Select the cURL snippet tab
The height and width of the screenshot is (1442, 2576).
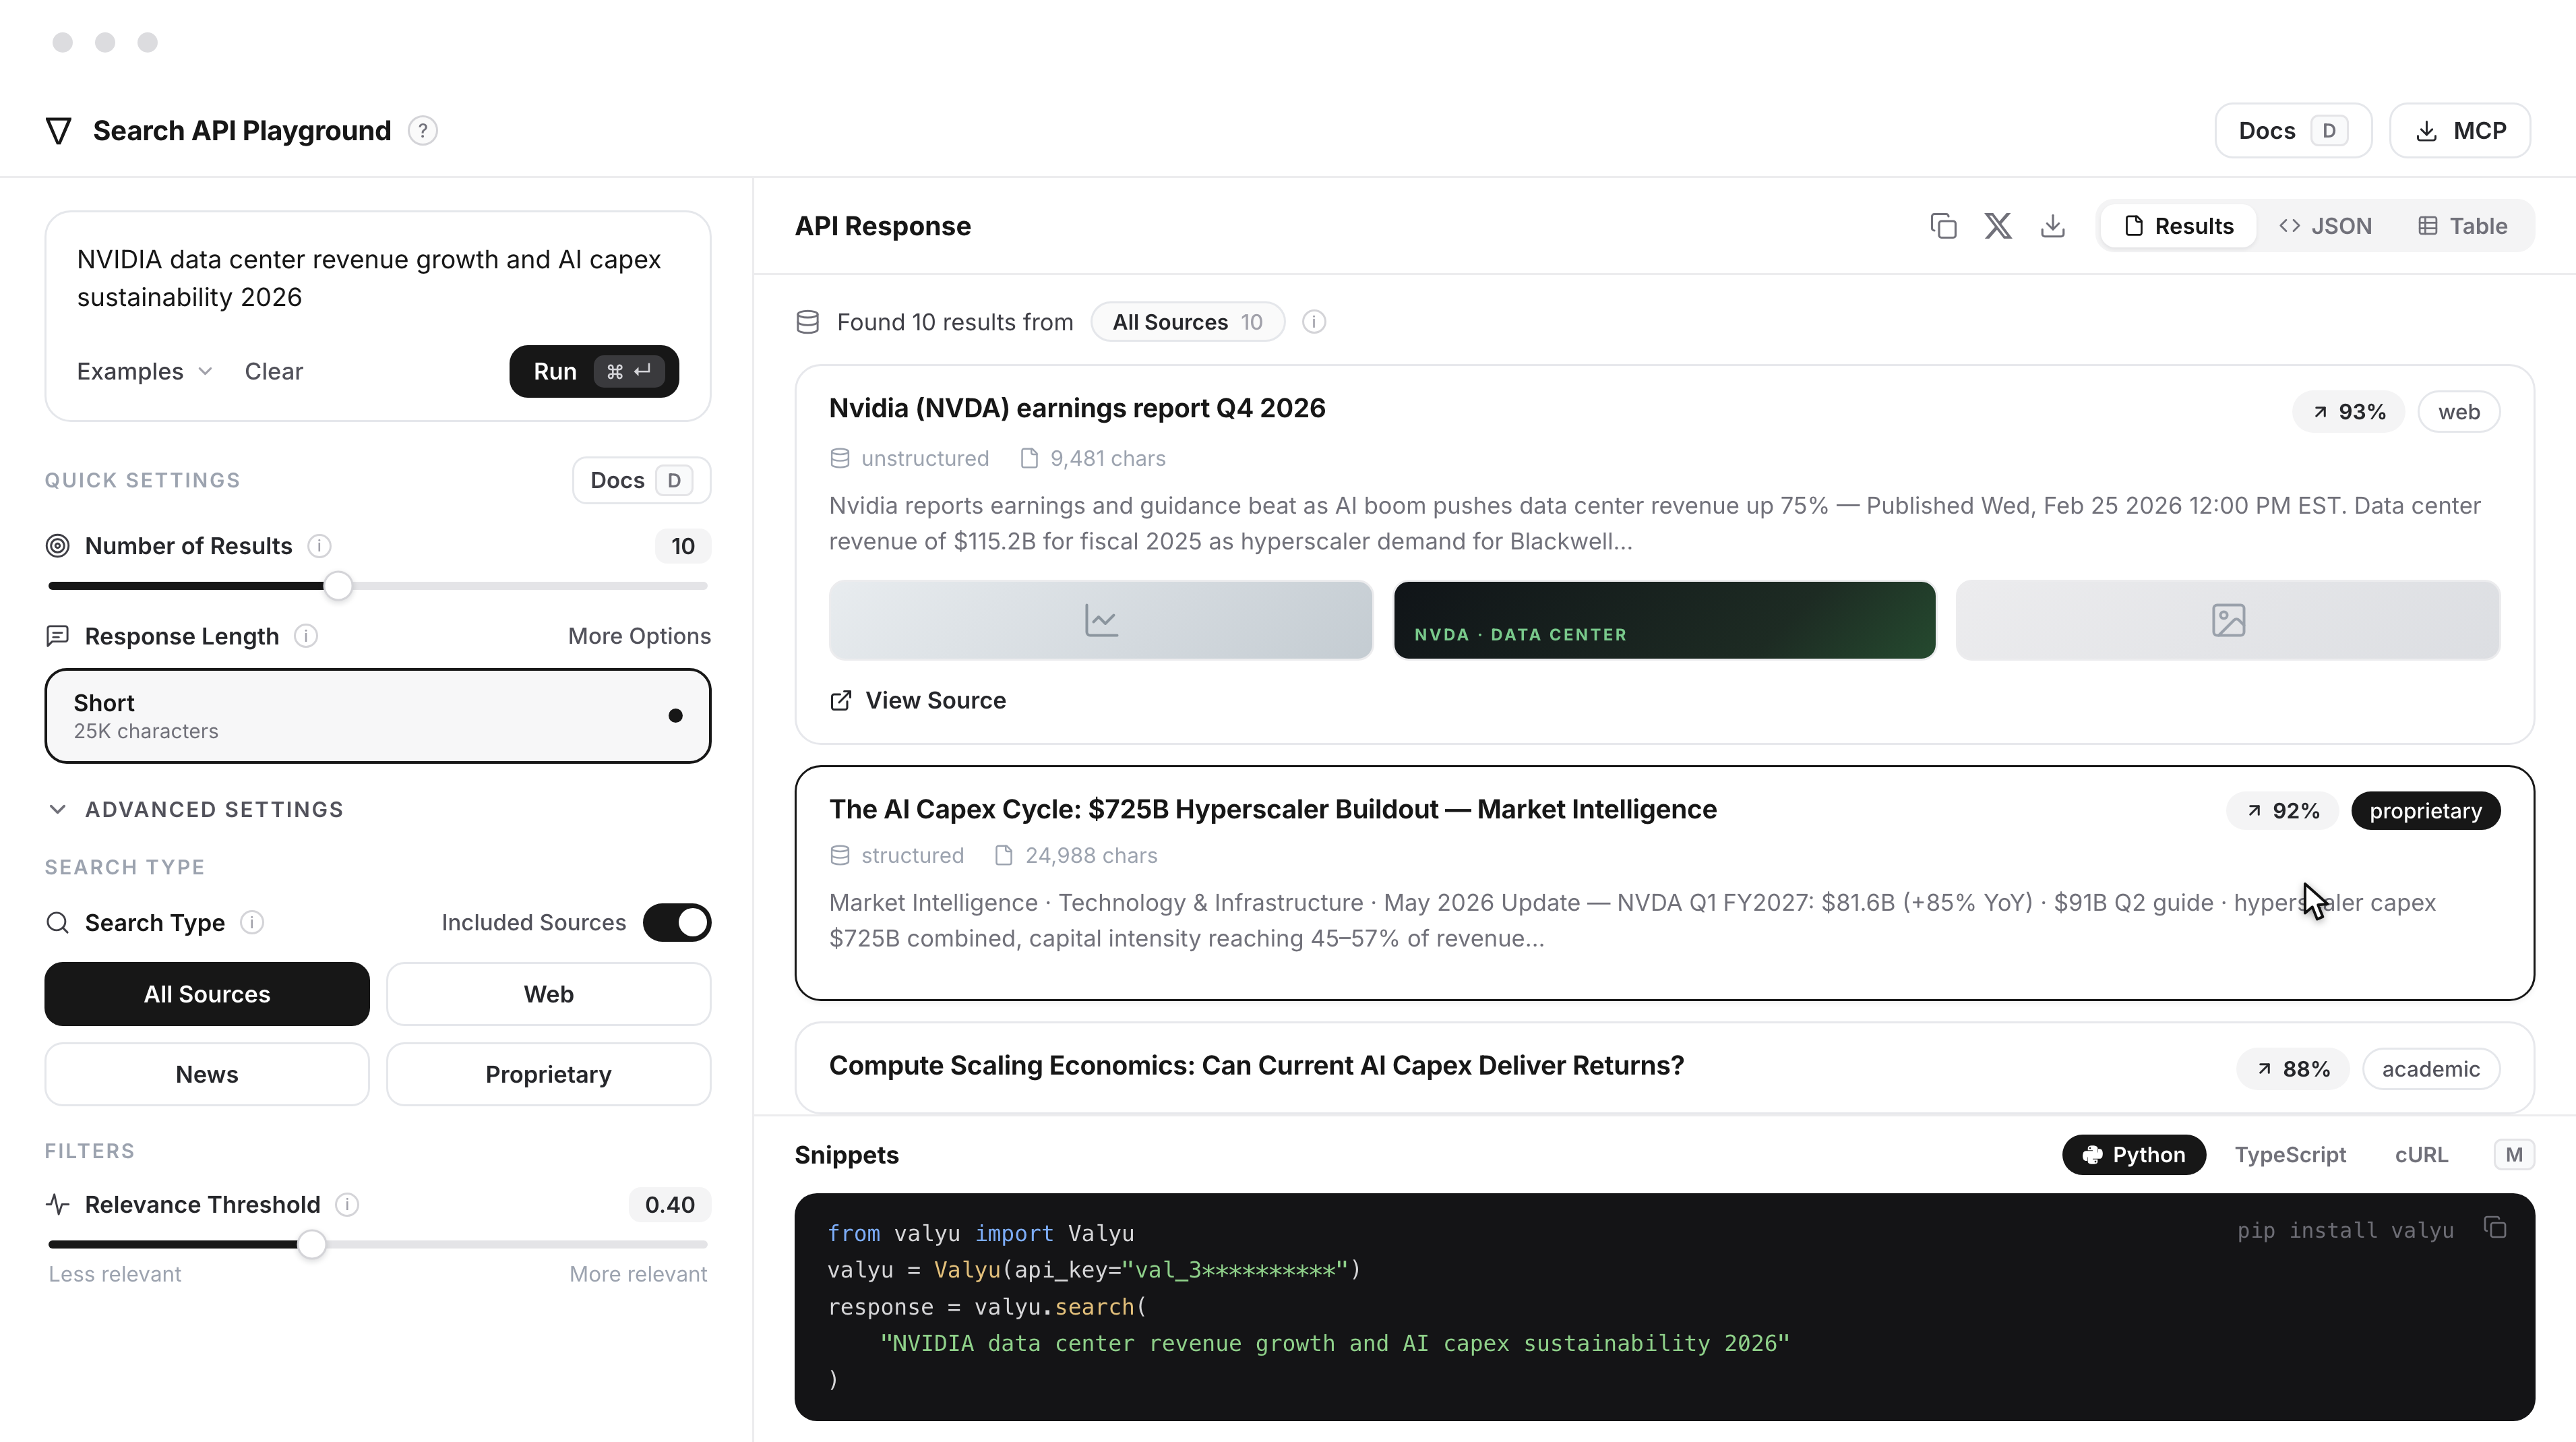click(x=2421, y=1155)
